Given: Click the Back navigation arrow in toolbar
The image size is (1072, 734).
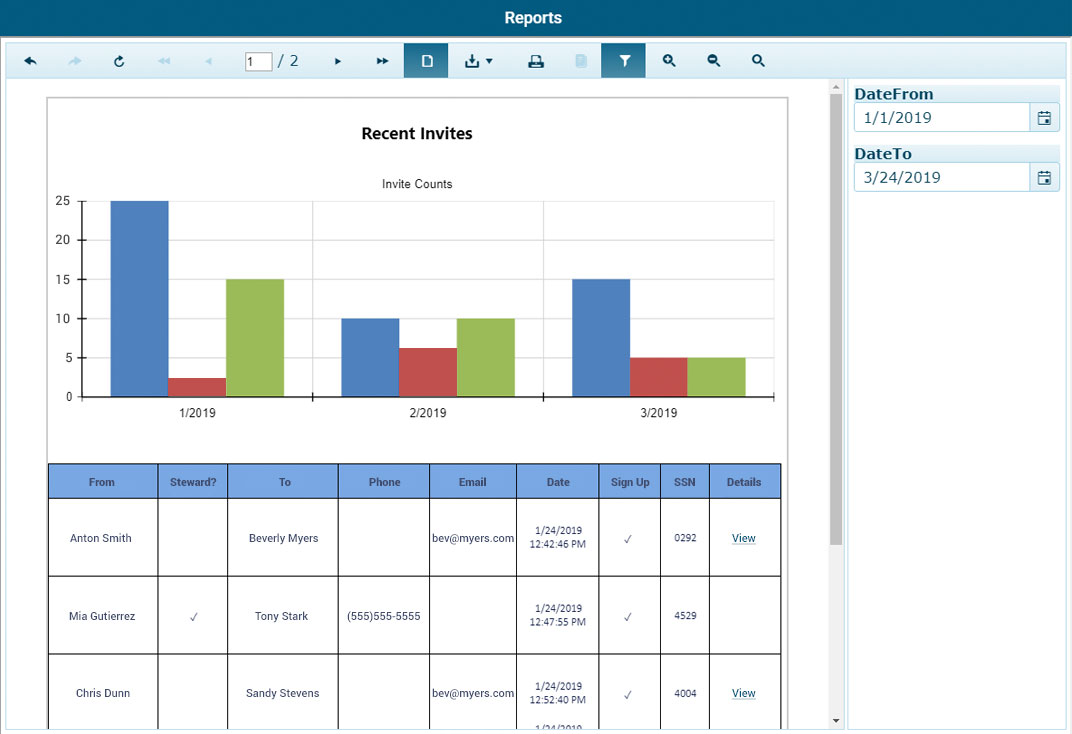Looking at the screenshot, I should [30, 61].
